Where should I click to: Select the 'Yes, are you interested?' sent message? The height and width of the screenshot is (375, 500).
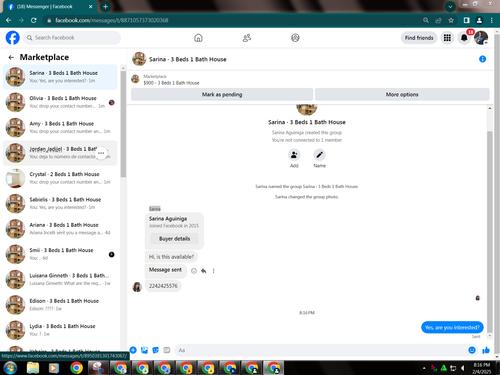point(452,327)
